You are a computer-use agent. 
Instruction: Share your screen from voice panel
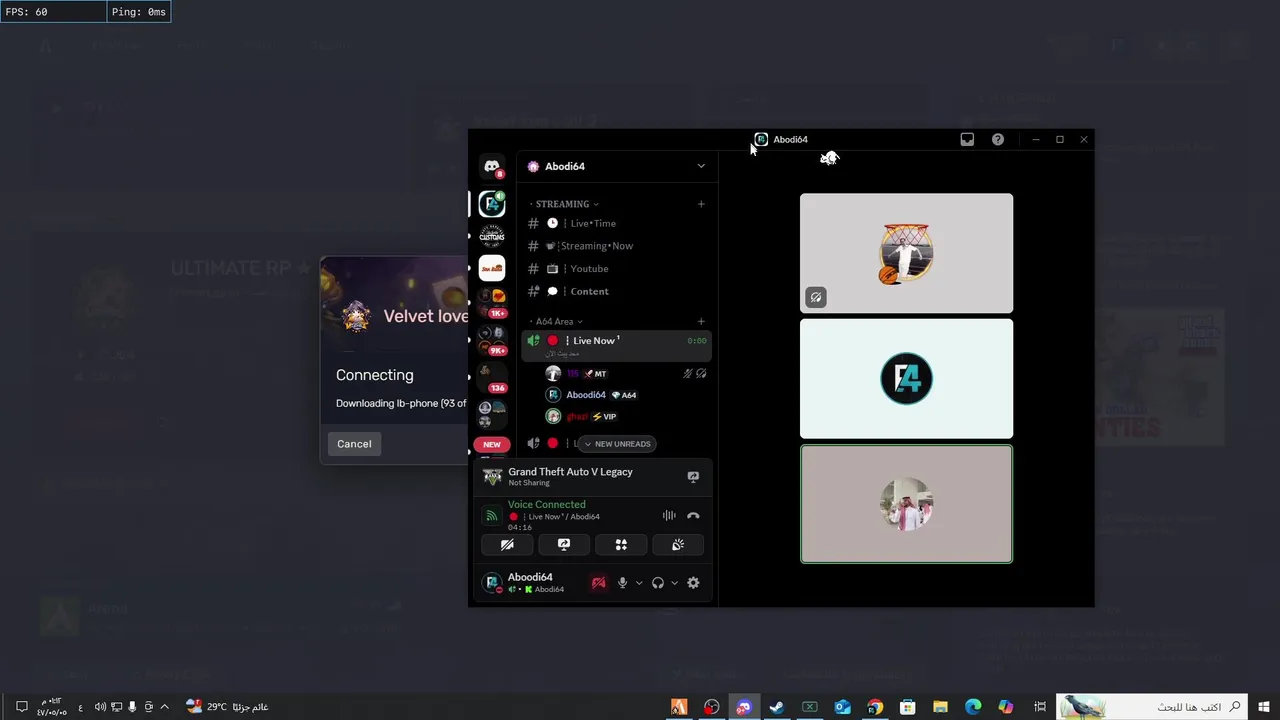tap(564, 545)
